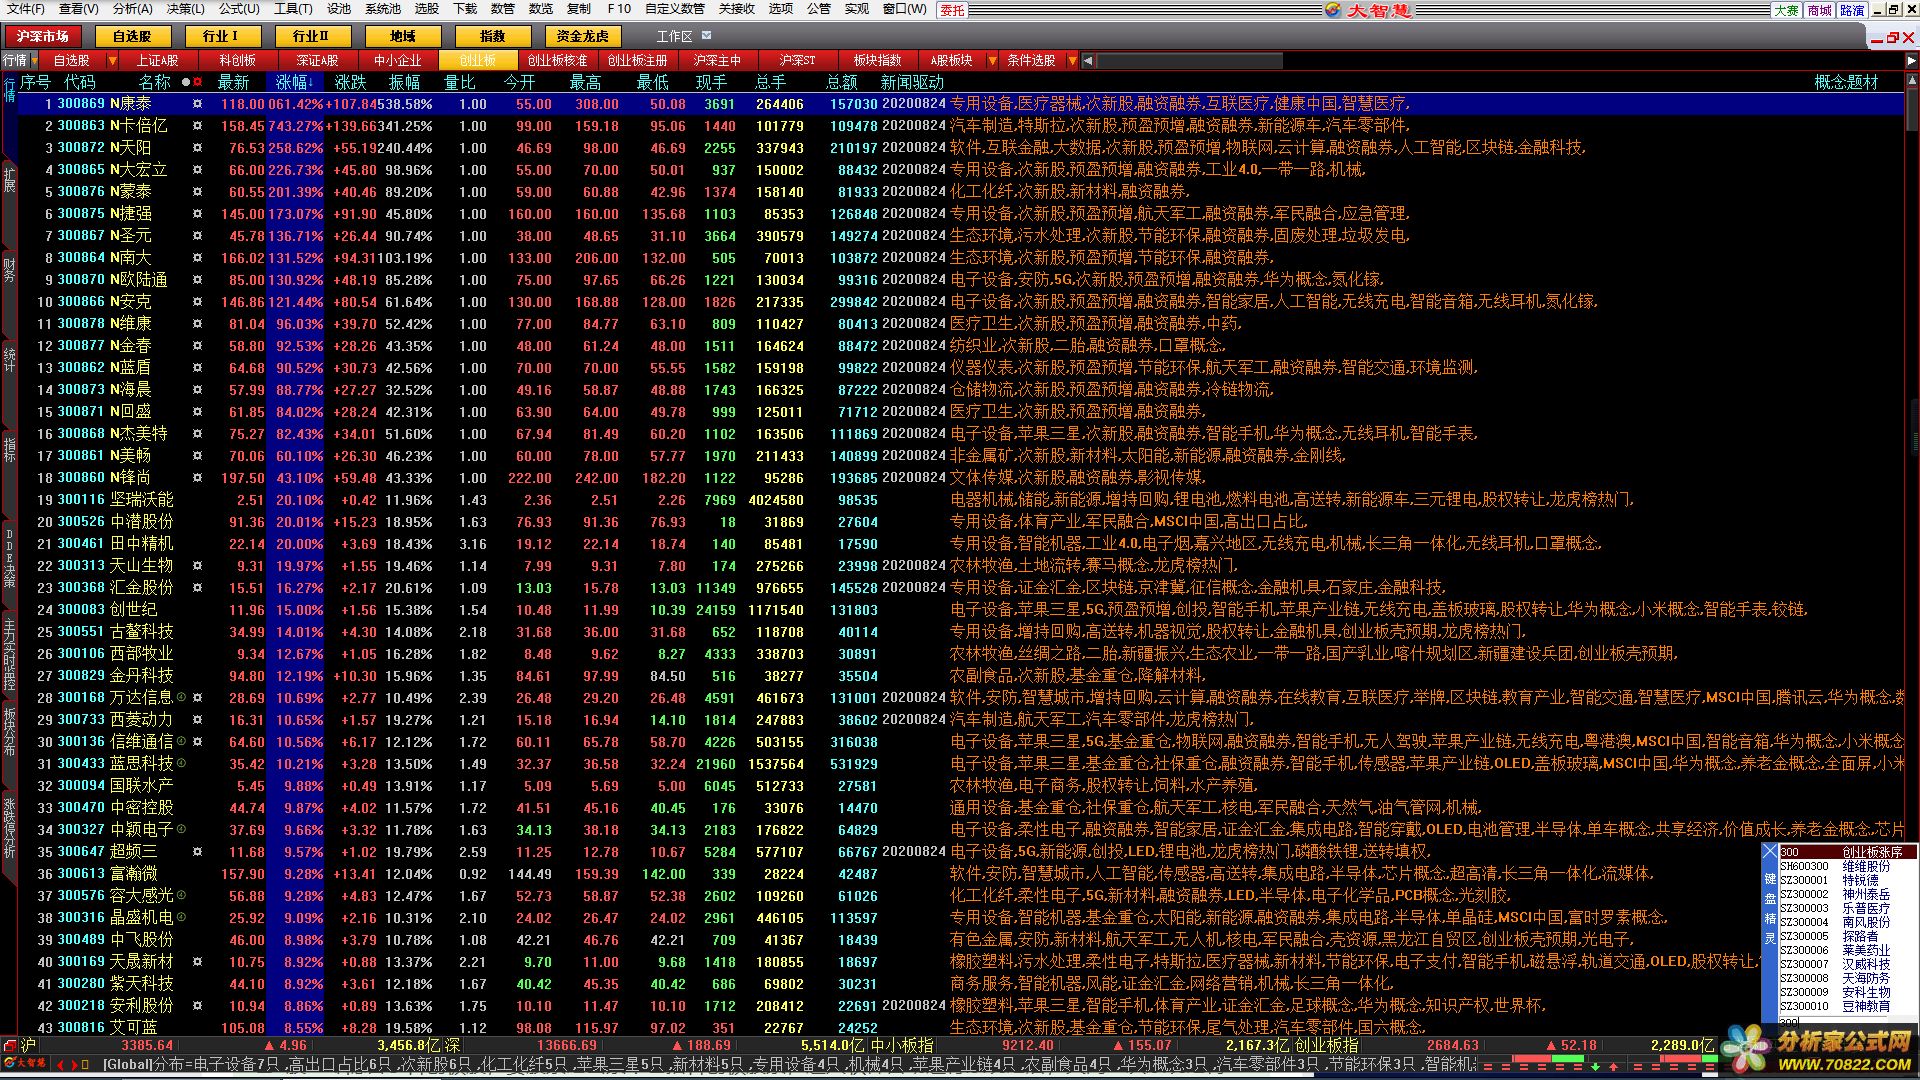Select SZ300002 神州泰岳 in the keyboard wizard list

coord(1848,894)
